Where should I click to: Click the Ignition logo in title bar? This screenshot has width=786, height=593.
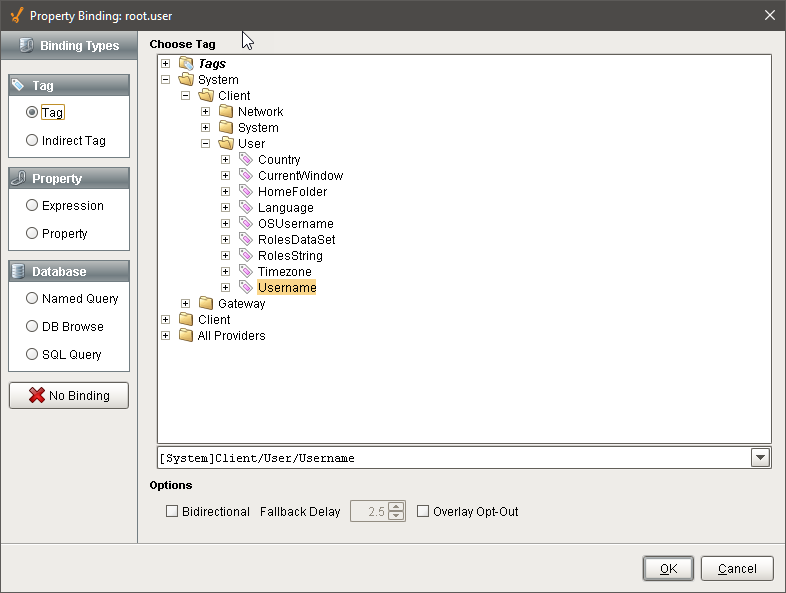pos(17,16)
